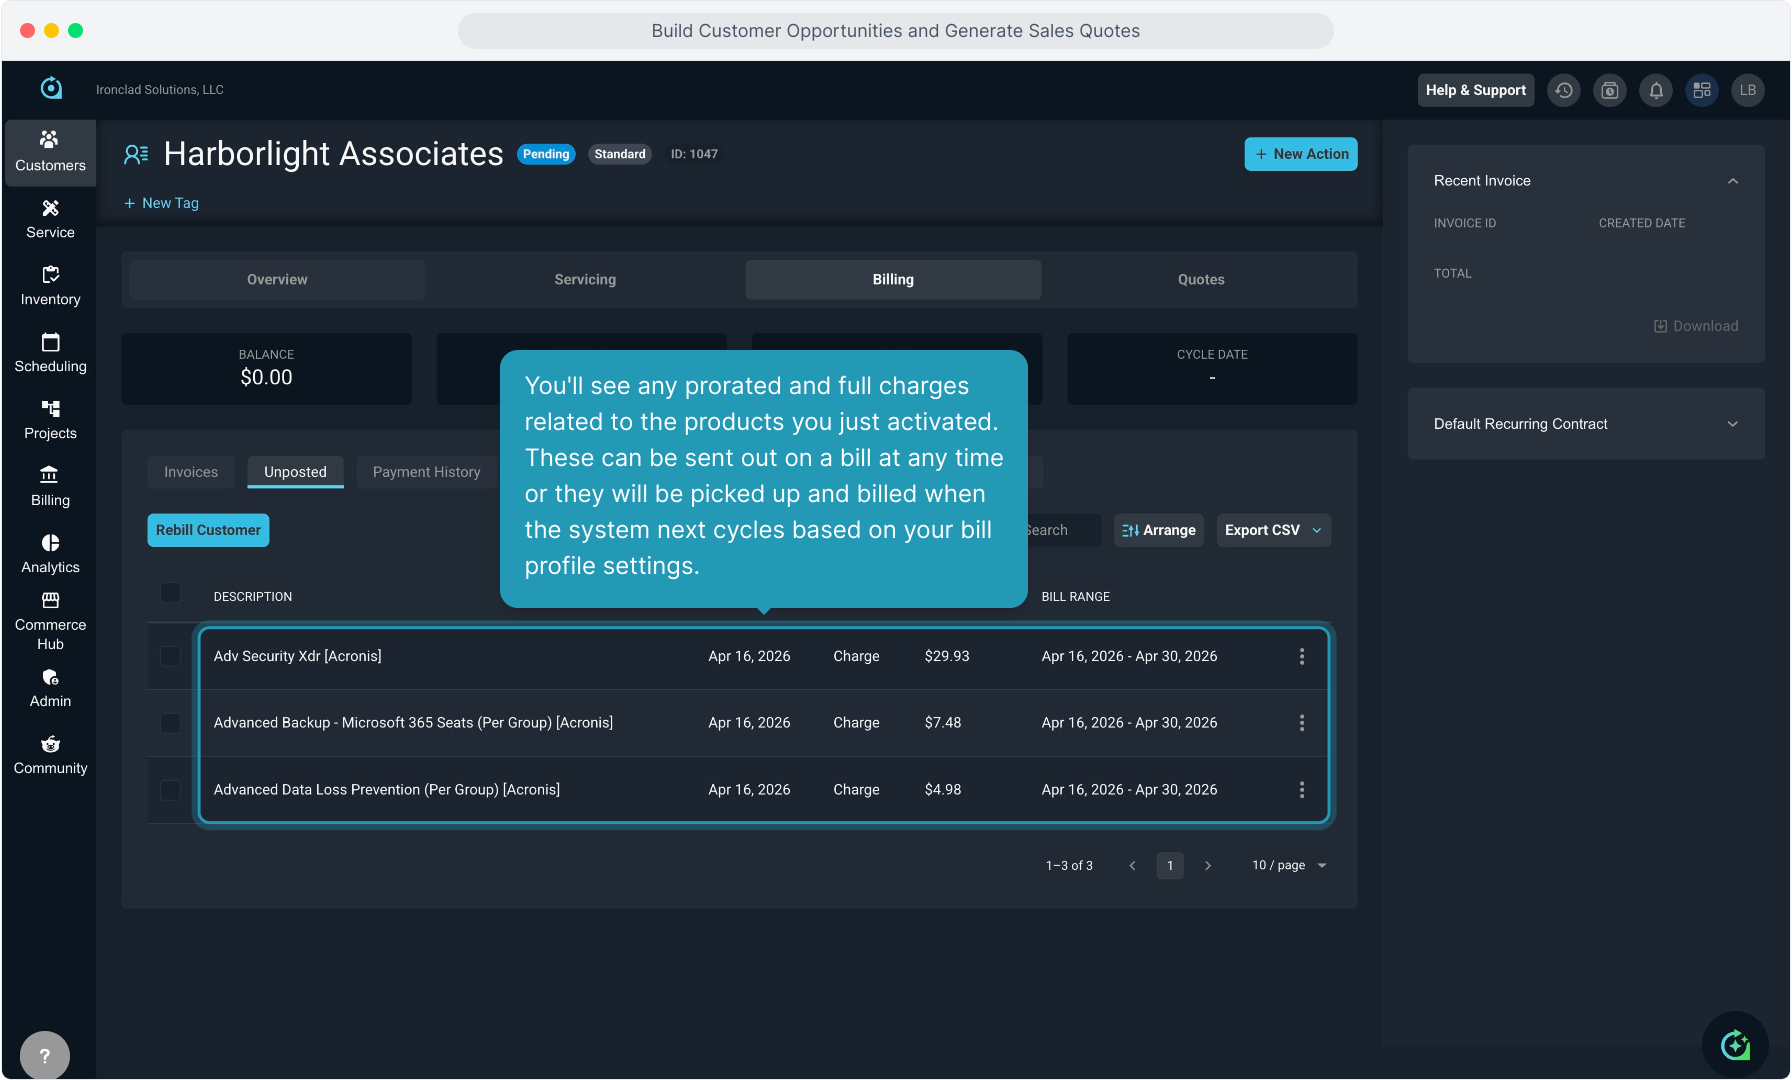This screenshot has width=1792, height=1080.
Task: Check the Advanced Data Loss Prevention row
Action: (x=171, y=790)
